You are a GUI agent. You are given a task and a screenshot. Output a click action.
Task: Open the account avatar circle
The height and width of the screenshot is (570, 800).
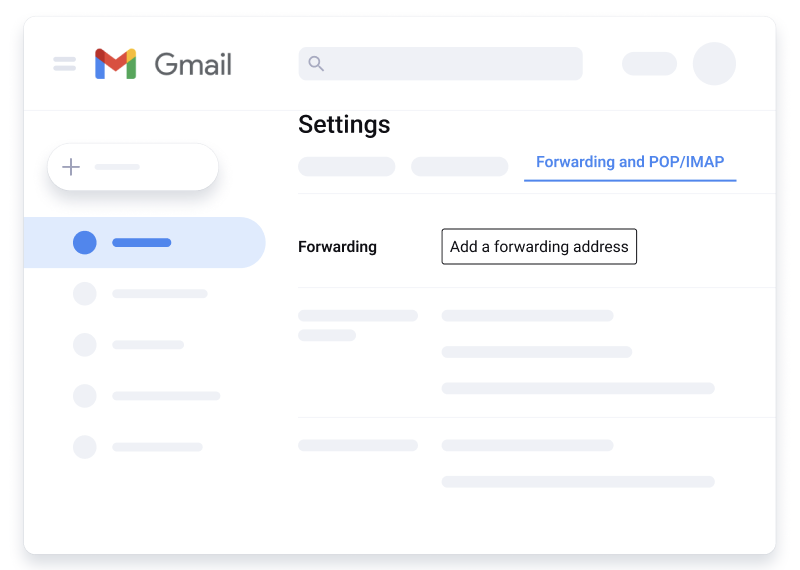pyautogui.click(x=714, y=64)
